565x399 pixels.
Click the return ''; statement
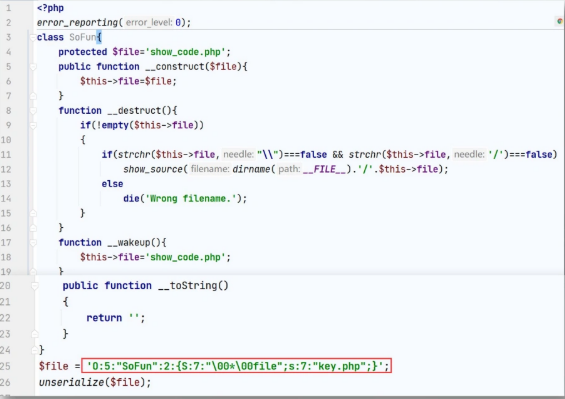pyautogui.click(x=115, y=318)
